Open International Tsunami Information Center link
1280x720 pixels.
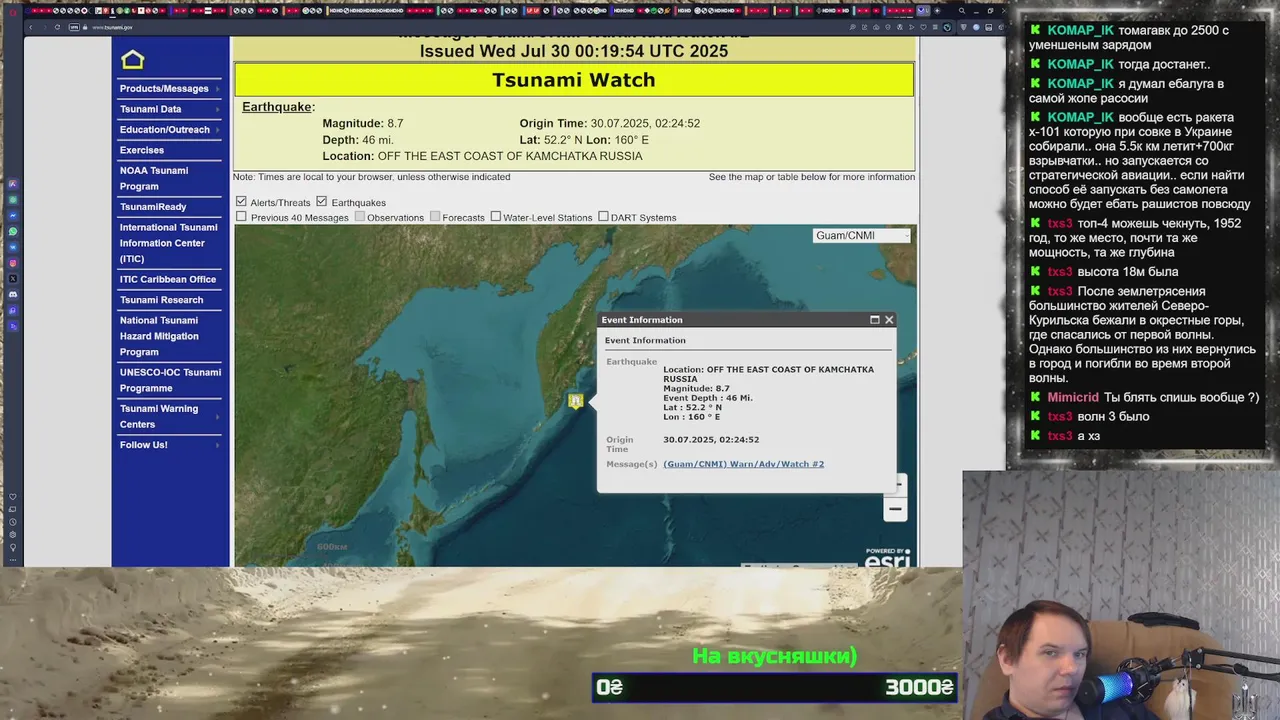click(168, 243)
